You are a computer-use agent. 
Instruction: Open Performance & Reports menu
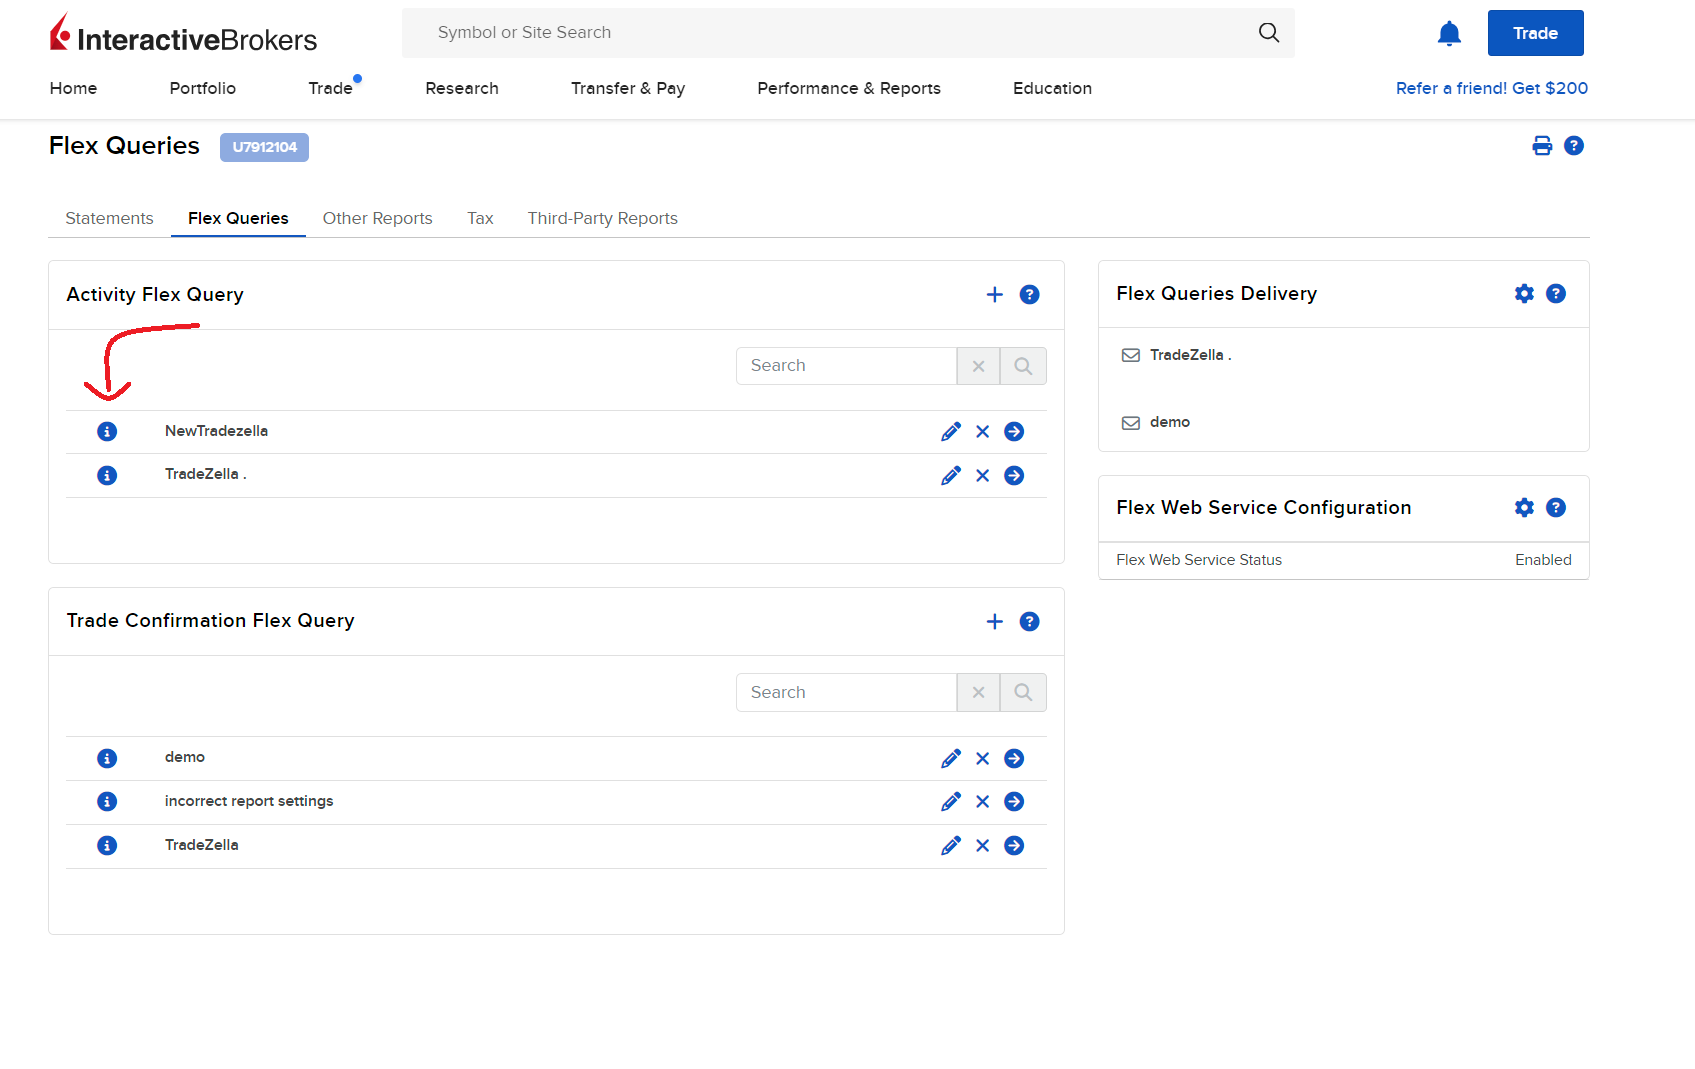pyautogui.click(x=848, y=88)
